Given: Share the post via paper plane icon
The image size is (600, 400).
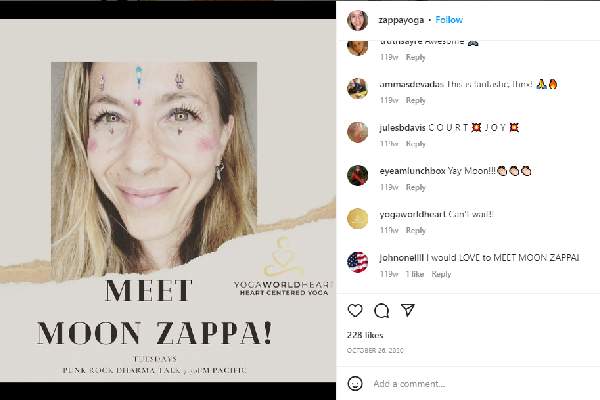Looking at the screenshot, I should pos(406,310).
